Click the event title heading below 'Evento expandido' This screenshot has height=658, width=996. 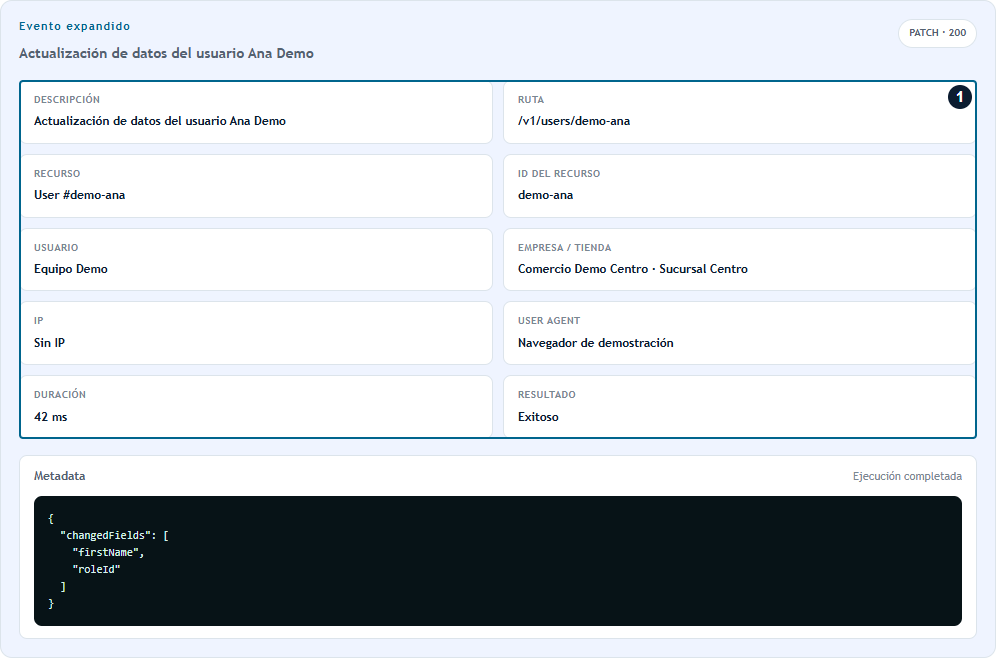[166, 53]
